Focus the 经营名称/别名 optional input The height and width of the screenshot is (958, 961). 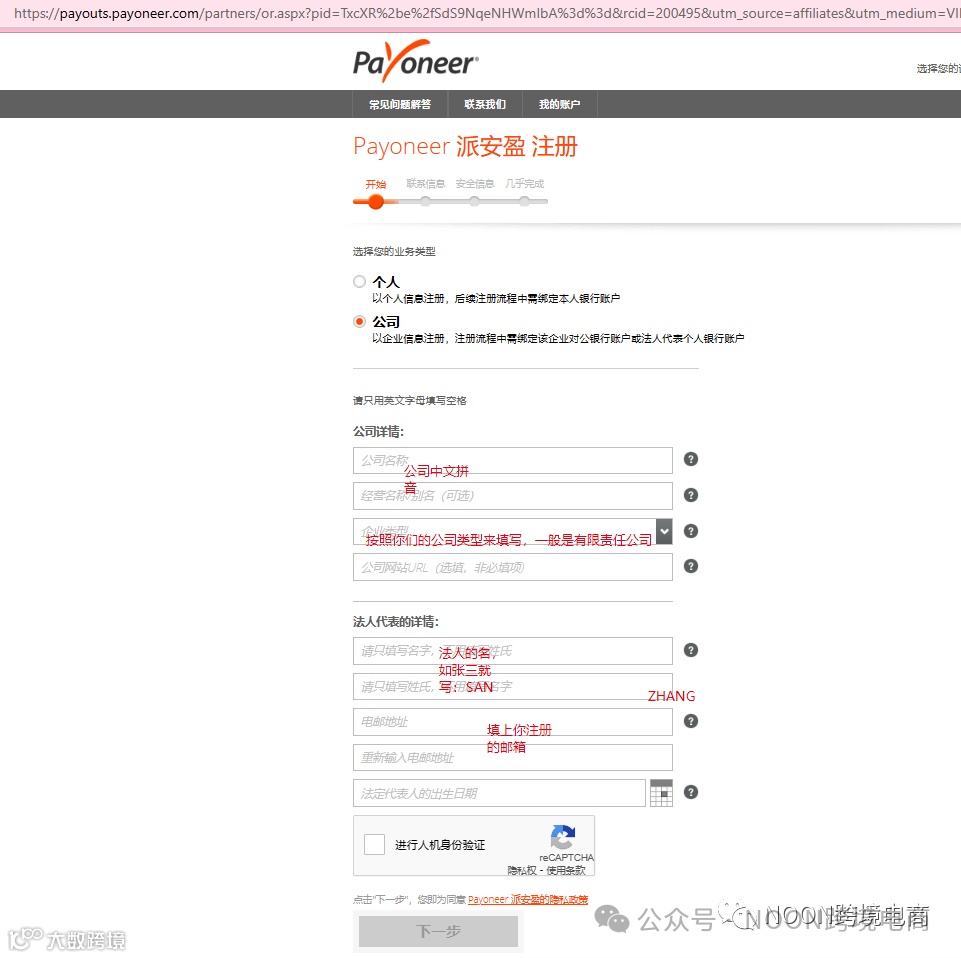[x=512, y=496]
